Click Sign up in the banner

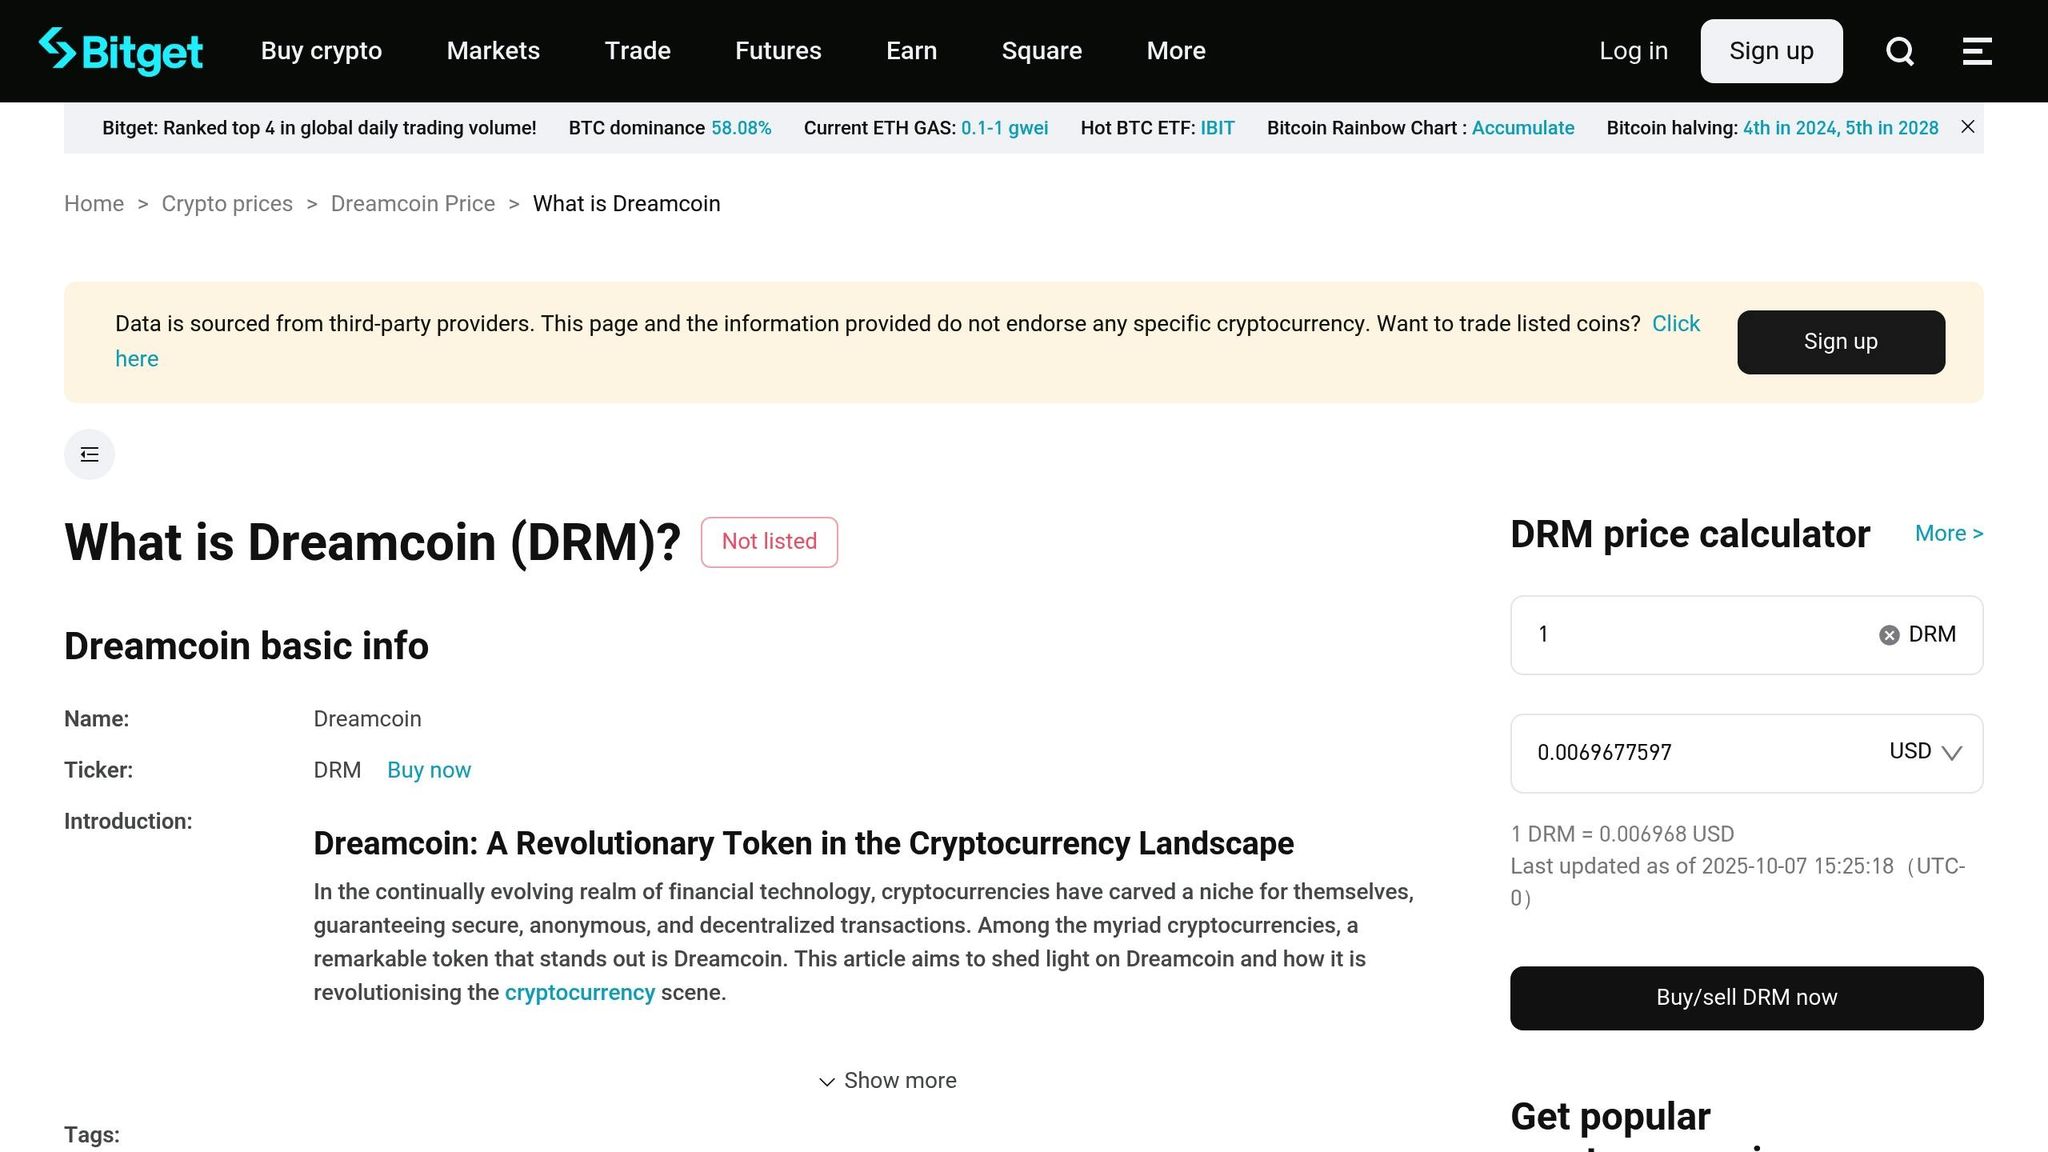[1840, 342]
